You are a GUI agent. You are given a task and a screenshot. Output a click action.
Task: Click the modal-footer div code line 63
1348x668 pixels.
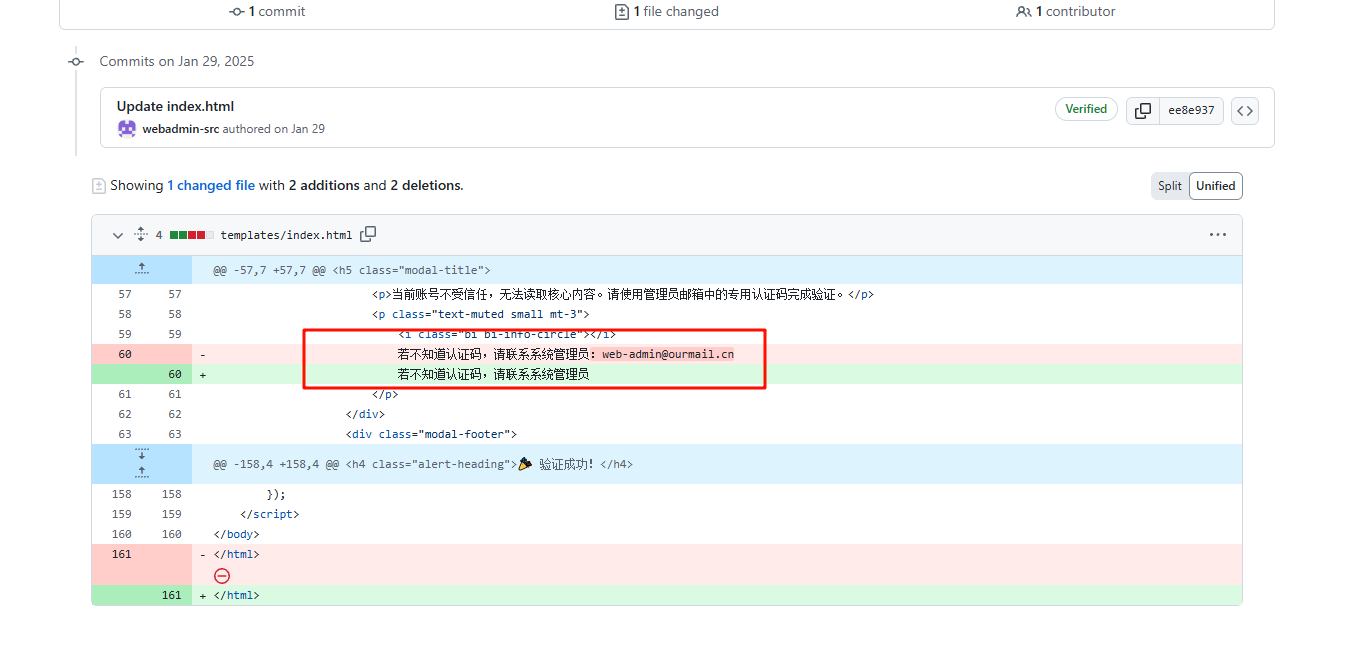point(431,434)
